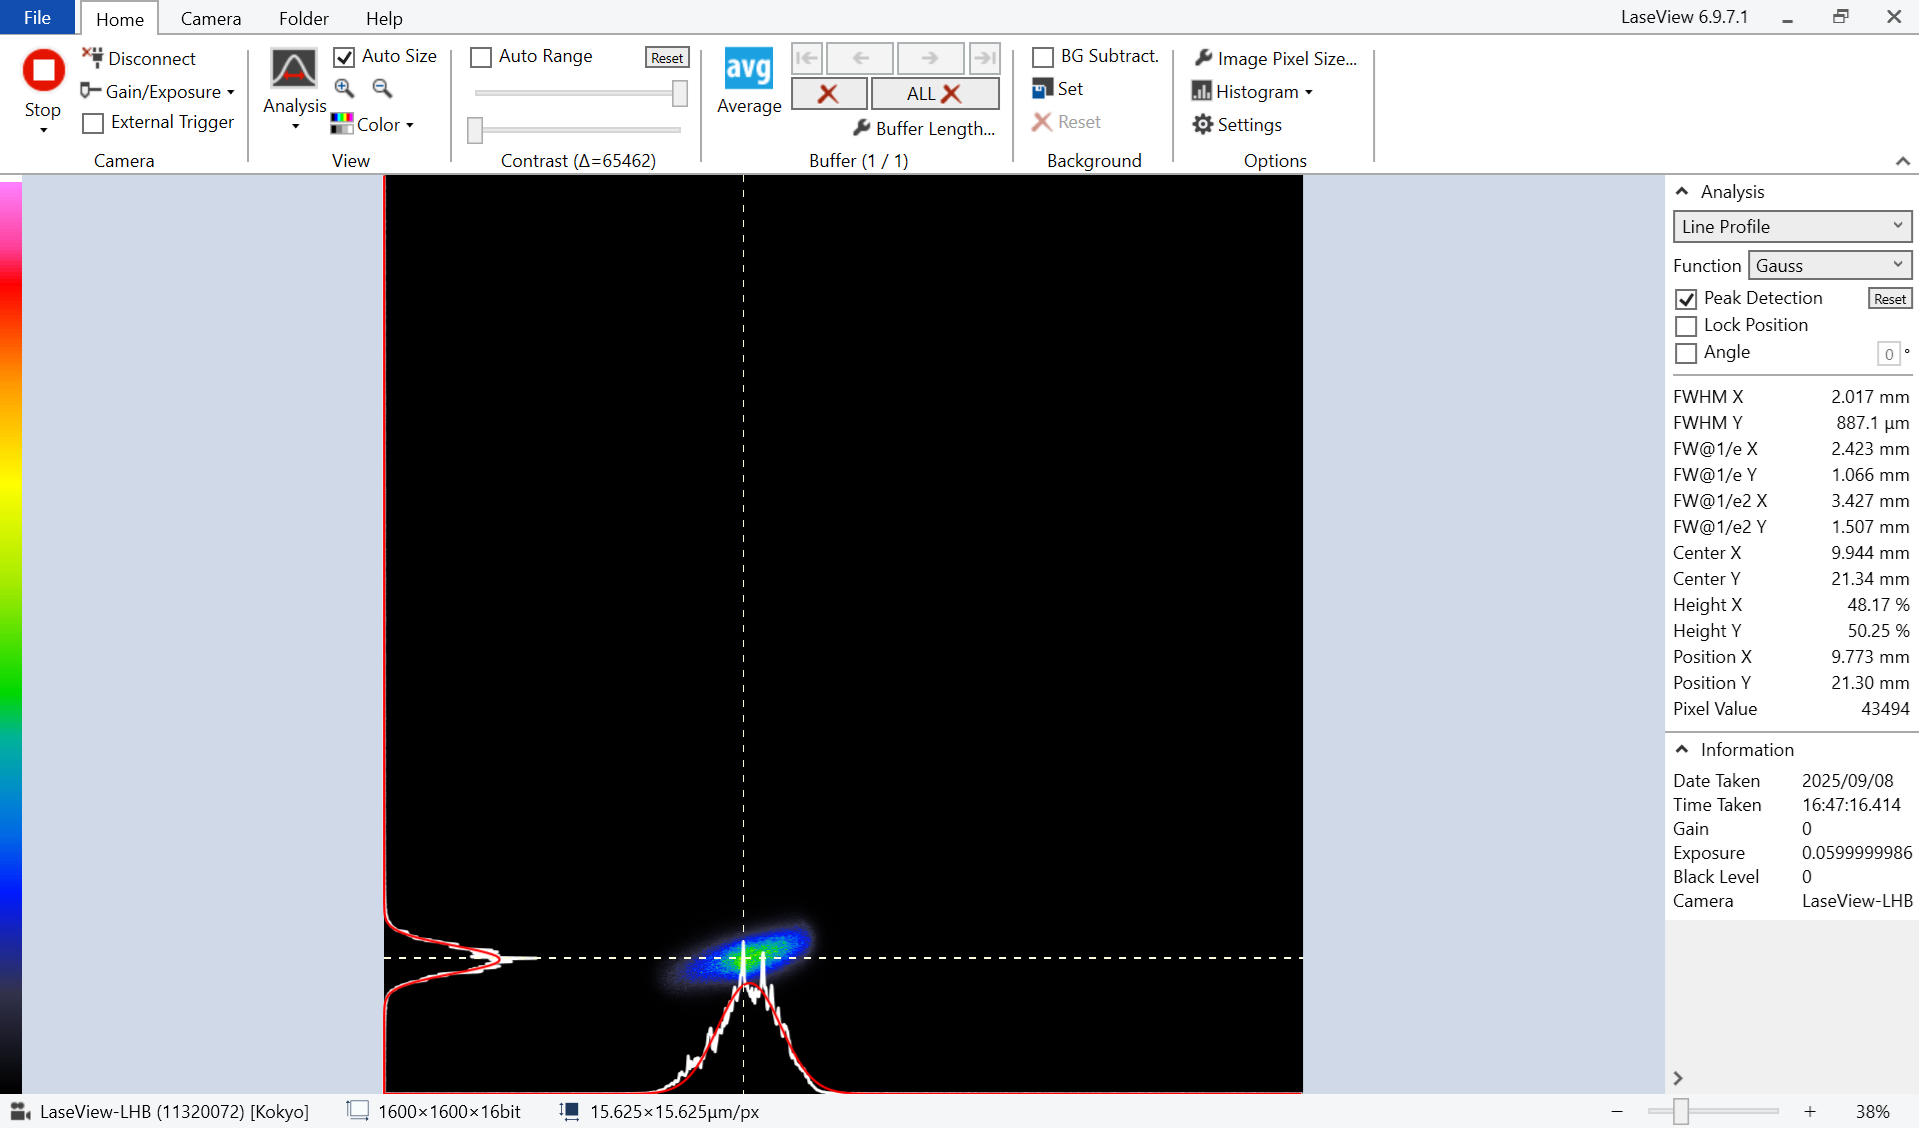Open Image Pixel Size settings

coord(1275,58)
